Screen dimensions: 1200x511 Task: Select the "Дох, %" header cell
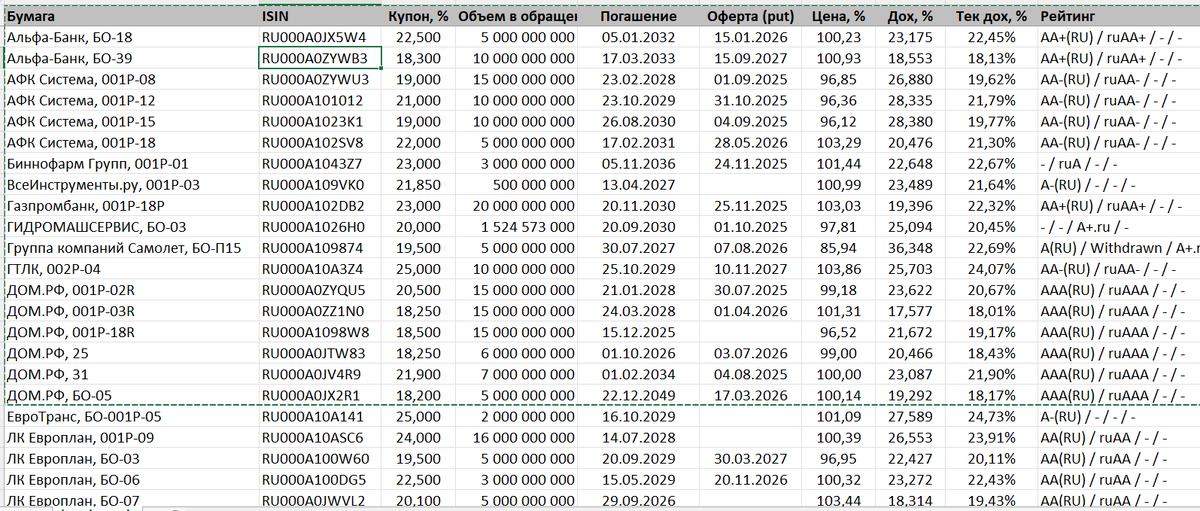click(909, 17)
